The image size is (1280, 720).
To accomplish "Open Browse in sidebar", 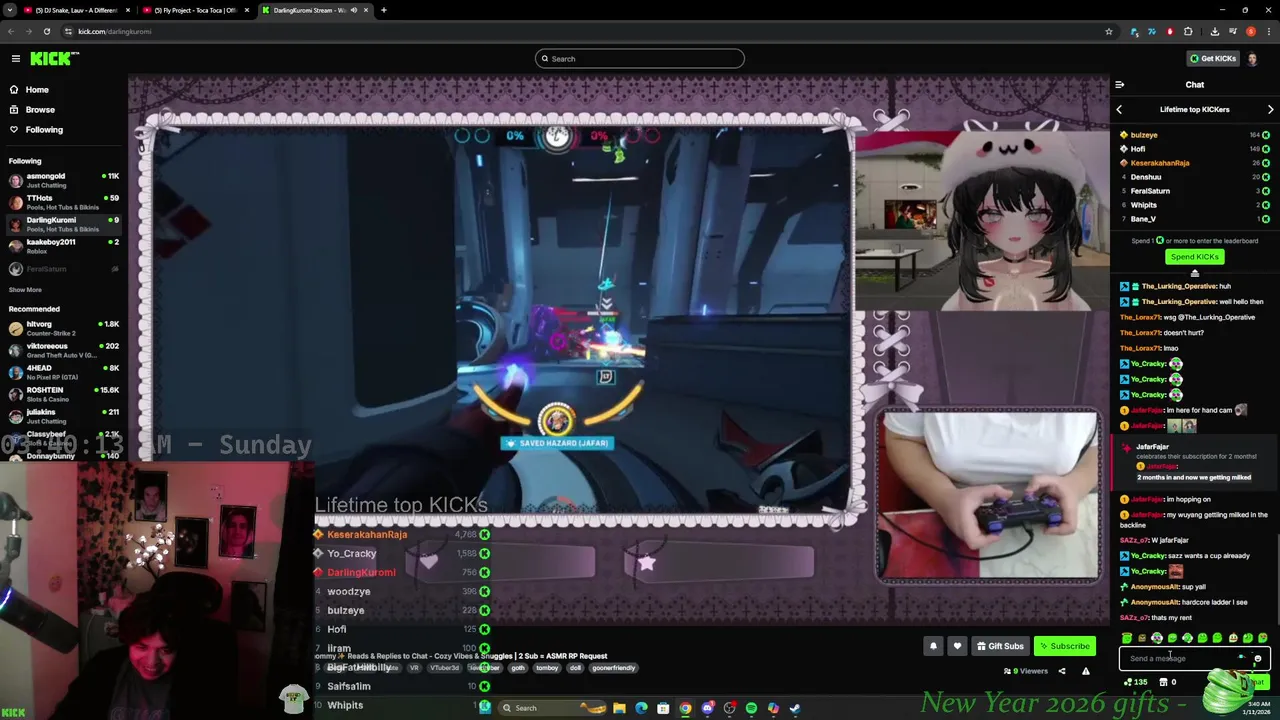I will click(x=40, y=110).
